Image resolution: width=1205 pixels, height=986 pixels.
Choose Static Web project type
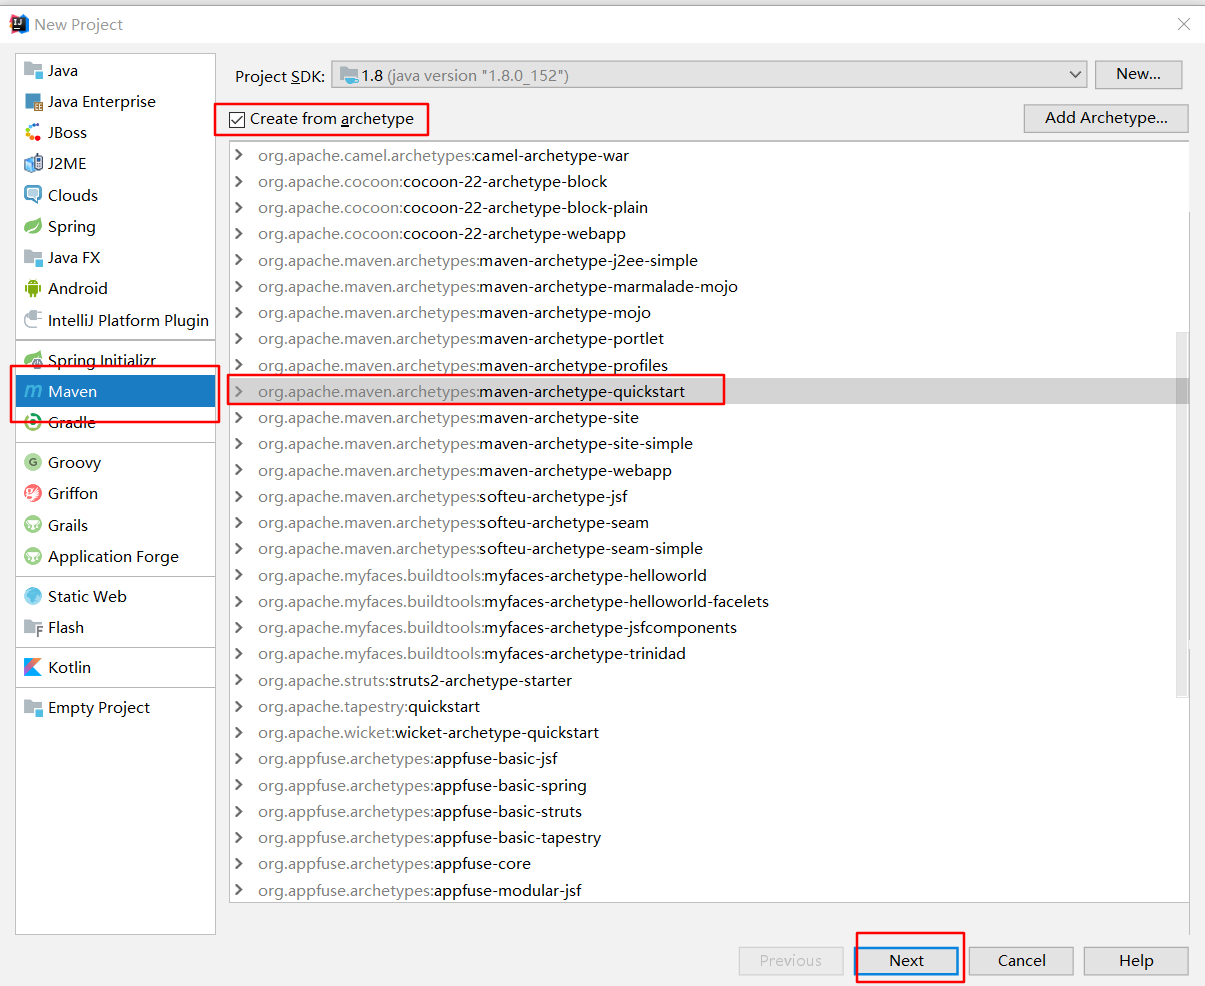(116, 597)
